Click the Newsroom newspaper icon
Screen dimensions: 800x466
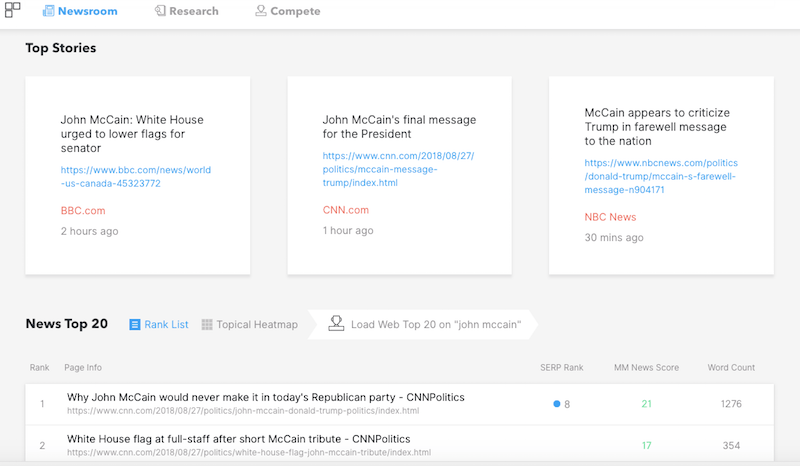coord(48,11)
